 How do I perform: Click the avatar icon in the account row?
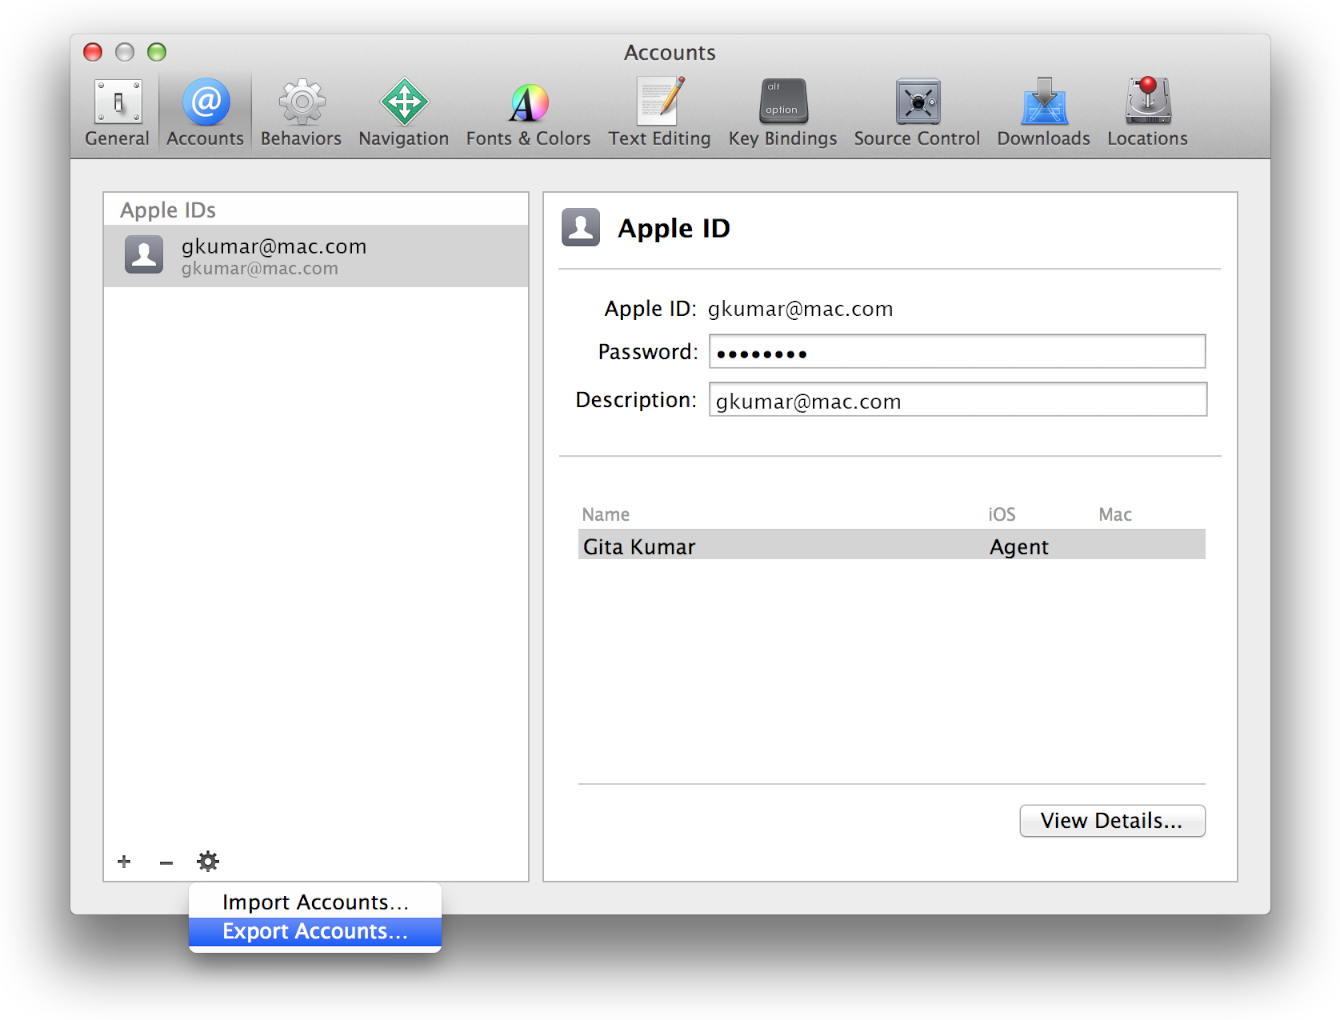(144, 254)
